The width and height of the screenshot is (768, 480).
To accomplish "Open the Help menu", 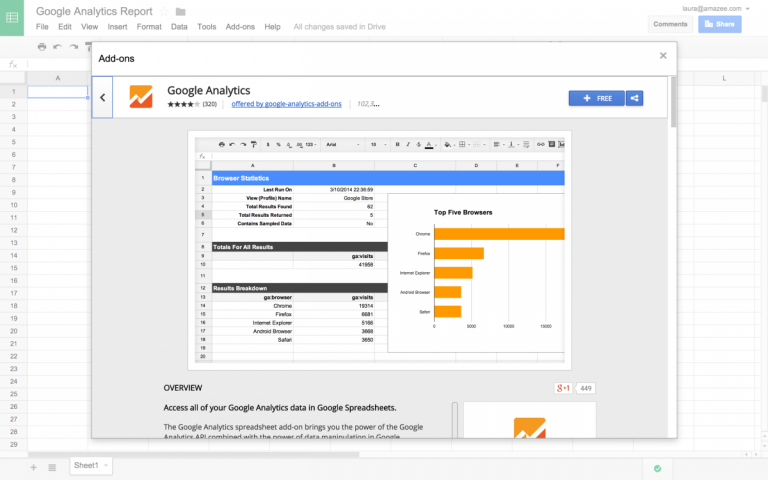I will (x=272, y=27).
